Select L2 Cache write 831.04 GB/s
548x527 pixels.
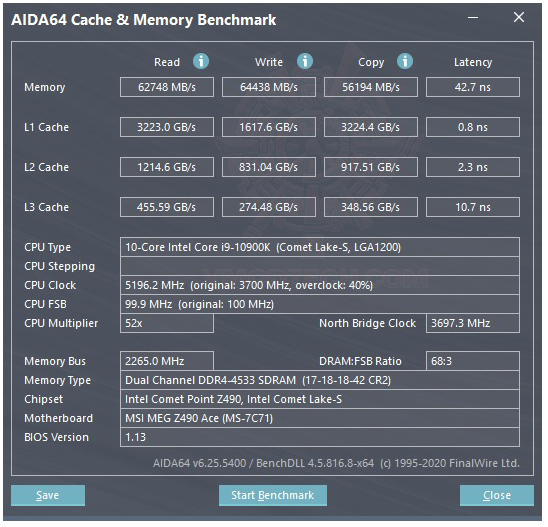click(x=270, y=168)
